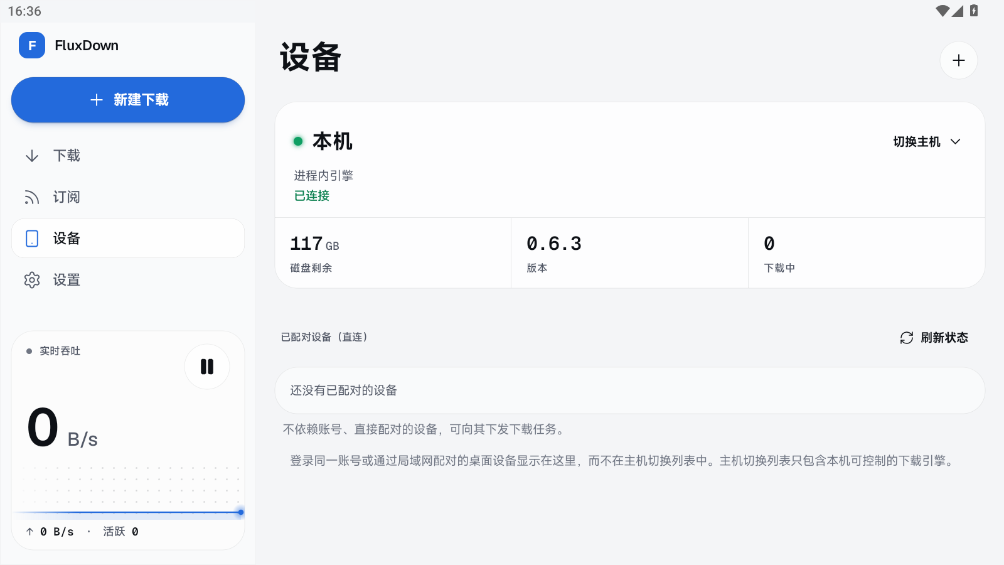Click the 还没有已配对的设备 empty row

pyautogui.click(x=629, y=390)
